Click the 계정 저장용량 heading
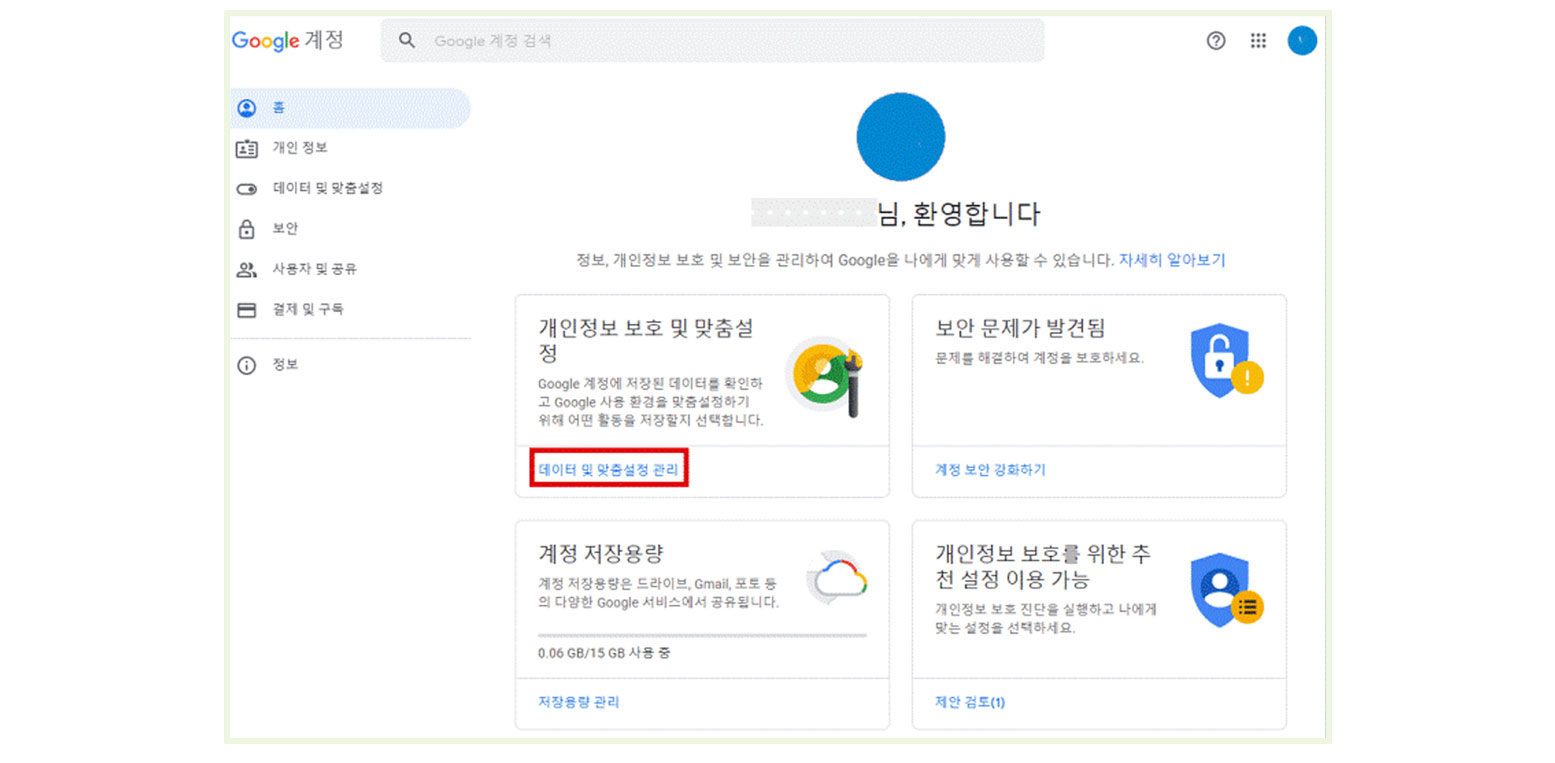Image resolution: width=1555 pixels, height=763 pixels. (x=601, y=553)
